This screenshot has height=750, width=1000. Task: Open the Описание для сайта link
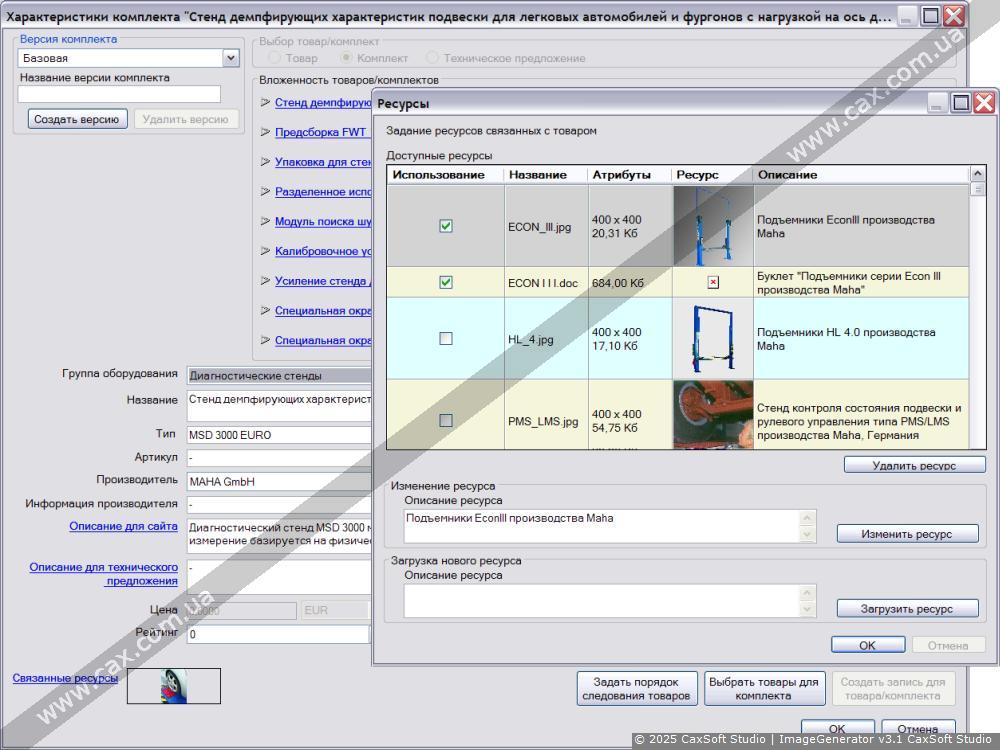pyautogui.click(x=123, y=526)
